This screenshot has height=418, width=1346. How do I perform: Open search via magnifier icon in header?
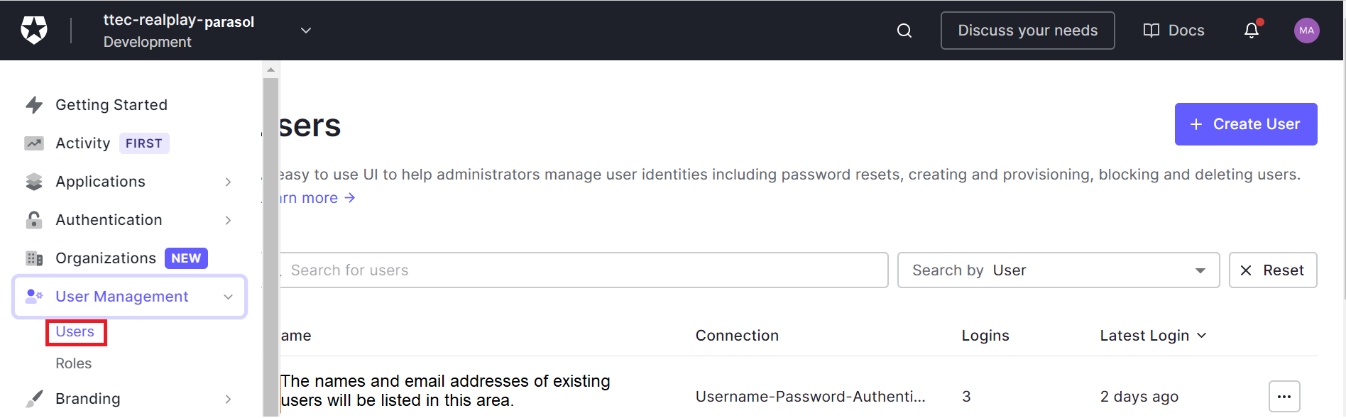904,30
